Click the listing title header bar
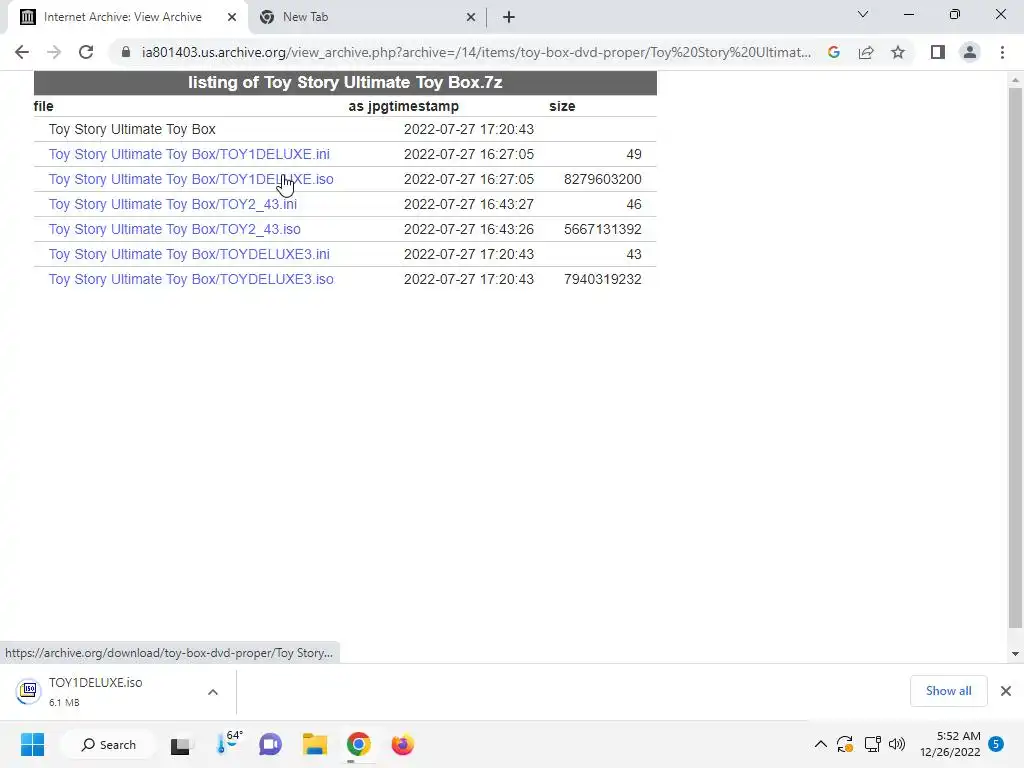Screen dimensions: 1024x768 point(345,82)
